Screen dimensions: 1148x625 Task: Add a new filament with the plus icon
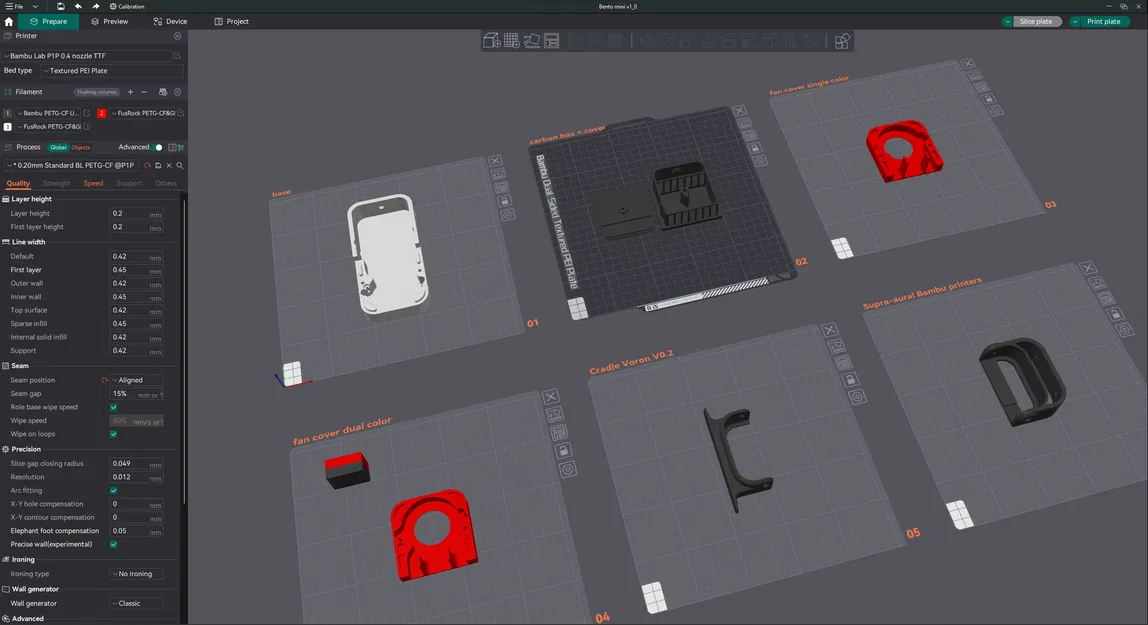pos(130,92)
